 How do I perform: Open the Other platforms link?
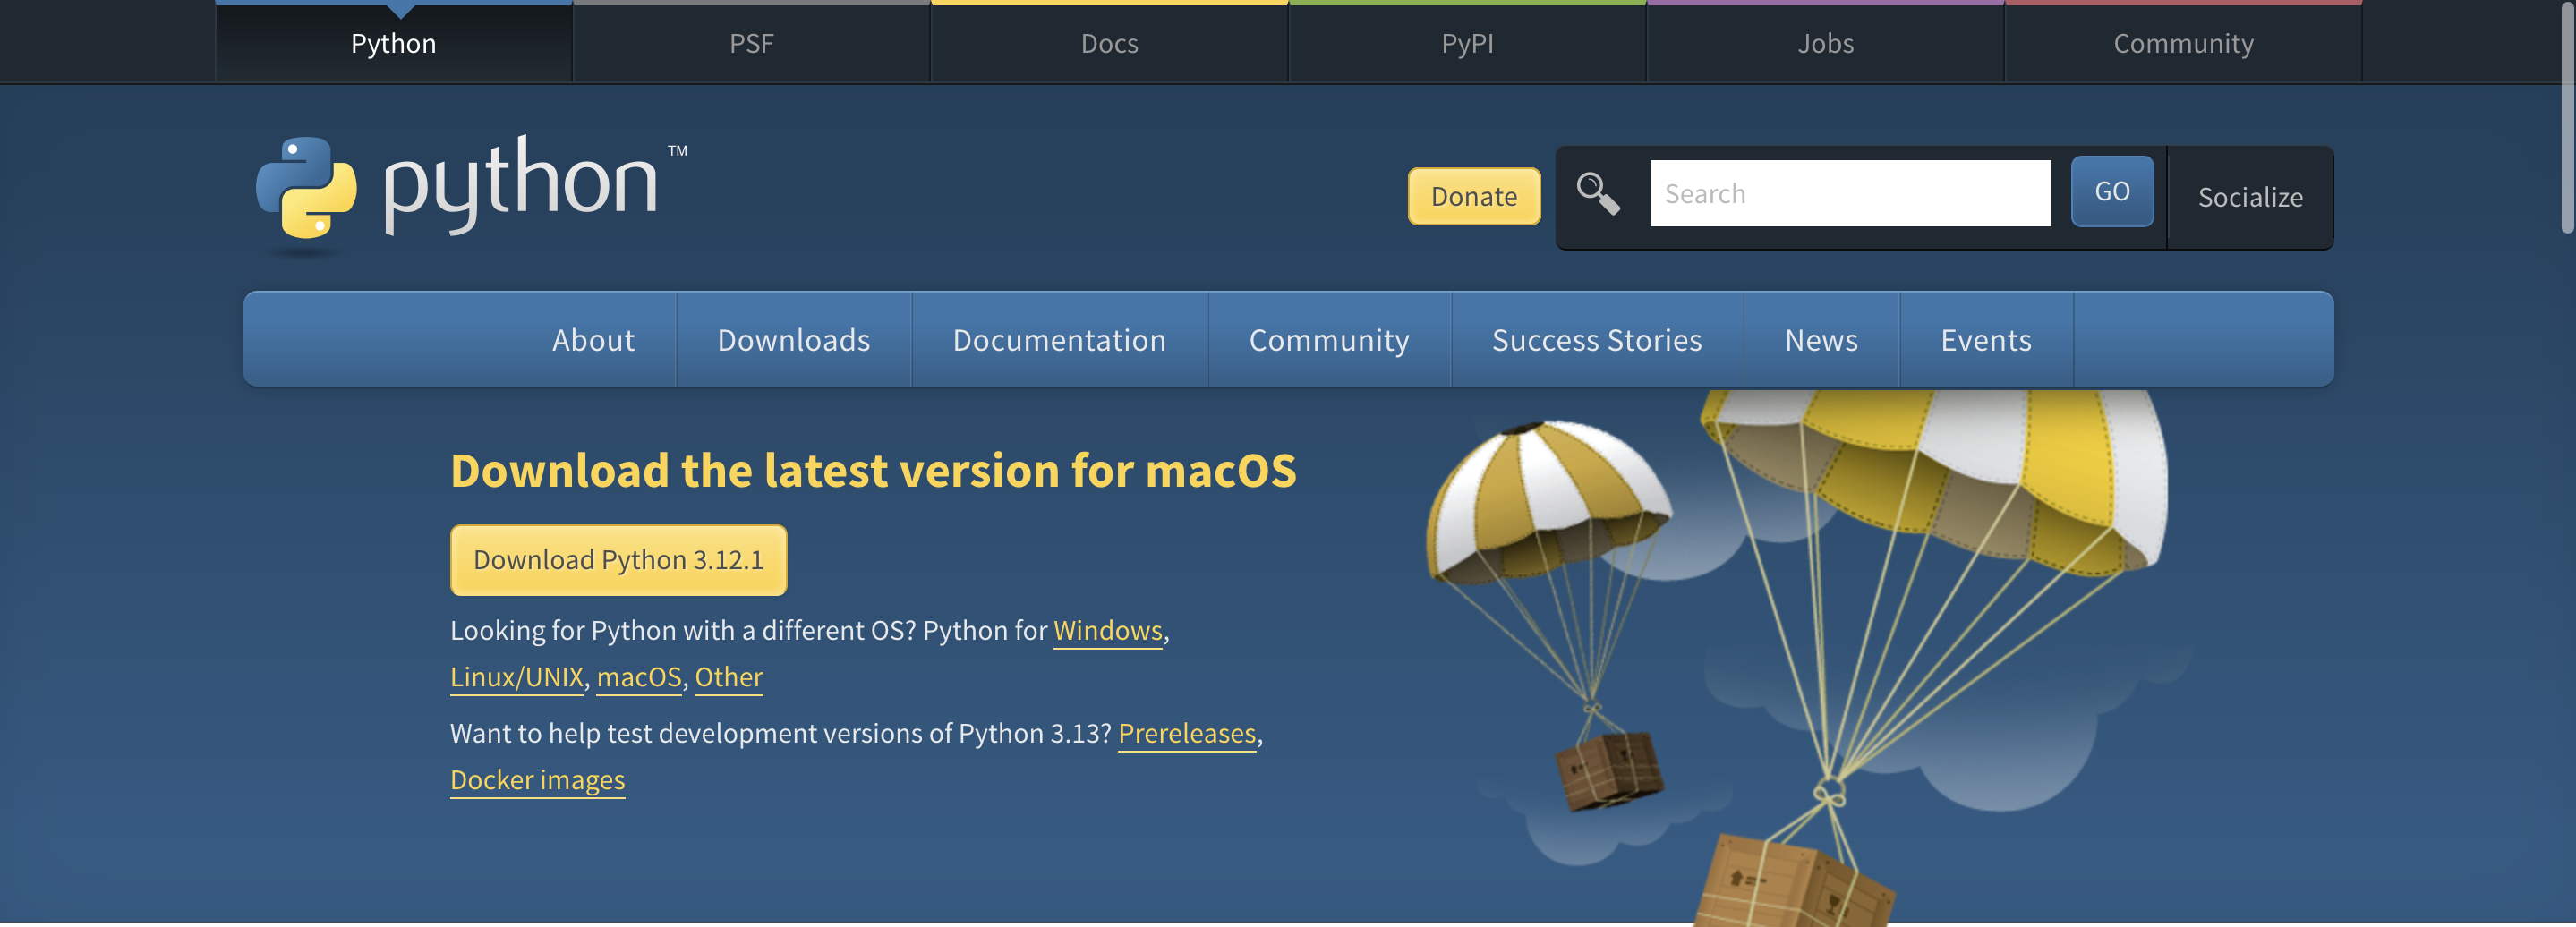click(728, 677)
